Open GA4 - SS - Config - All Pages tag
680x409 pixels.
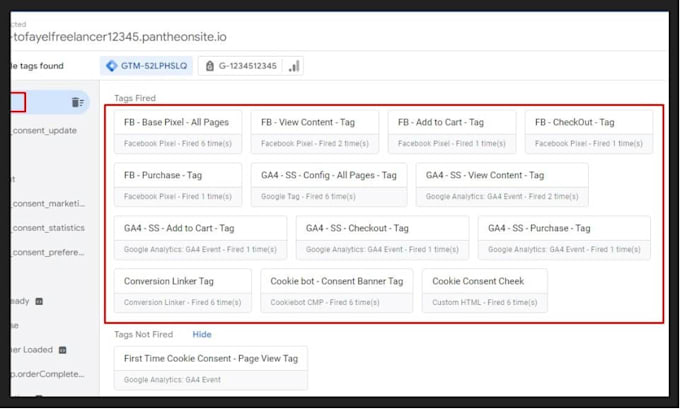(x=329, y=185)
